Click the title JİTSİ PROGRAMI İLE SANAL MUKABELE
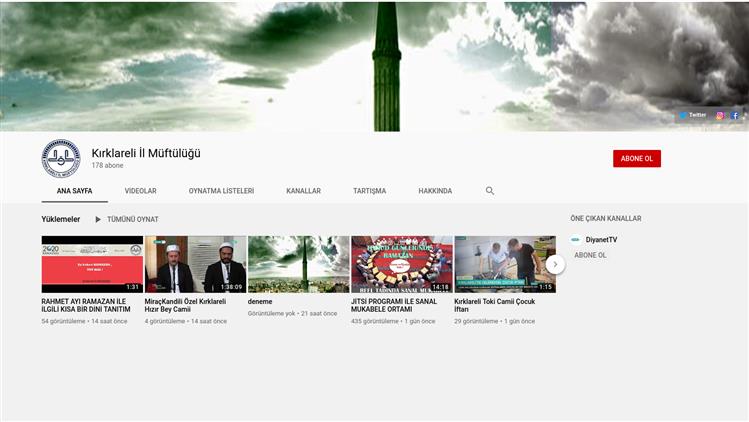The width and height of the screenshot is (749, 422). pyautogui.click(x=394, y=305)
